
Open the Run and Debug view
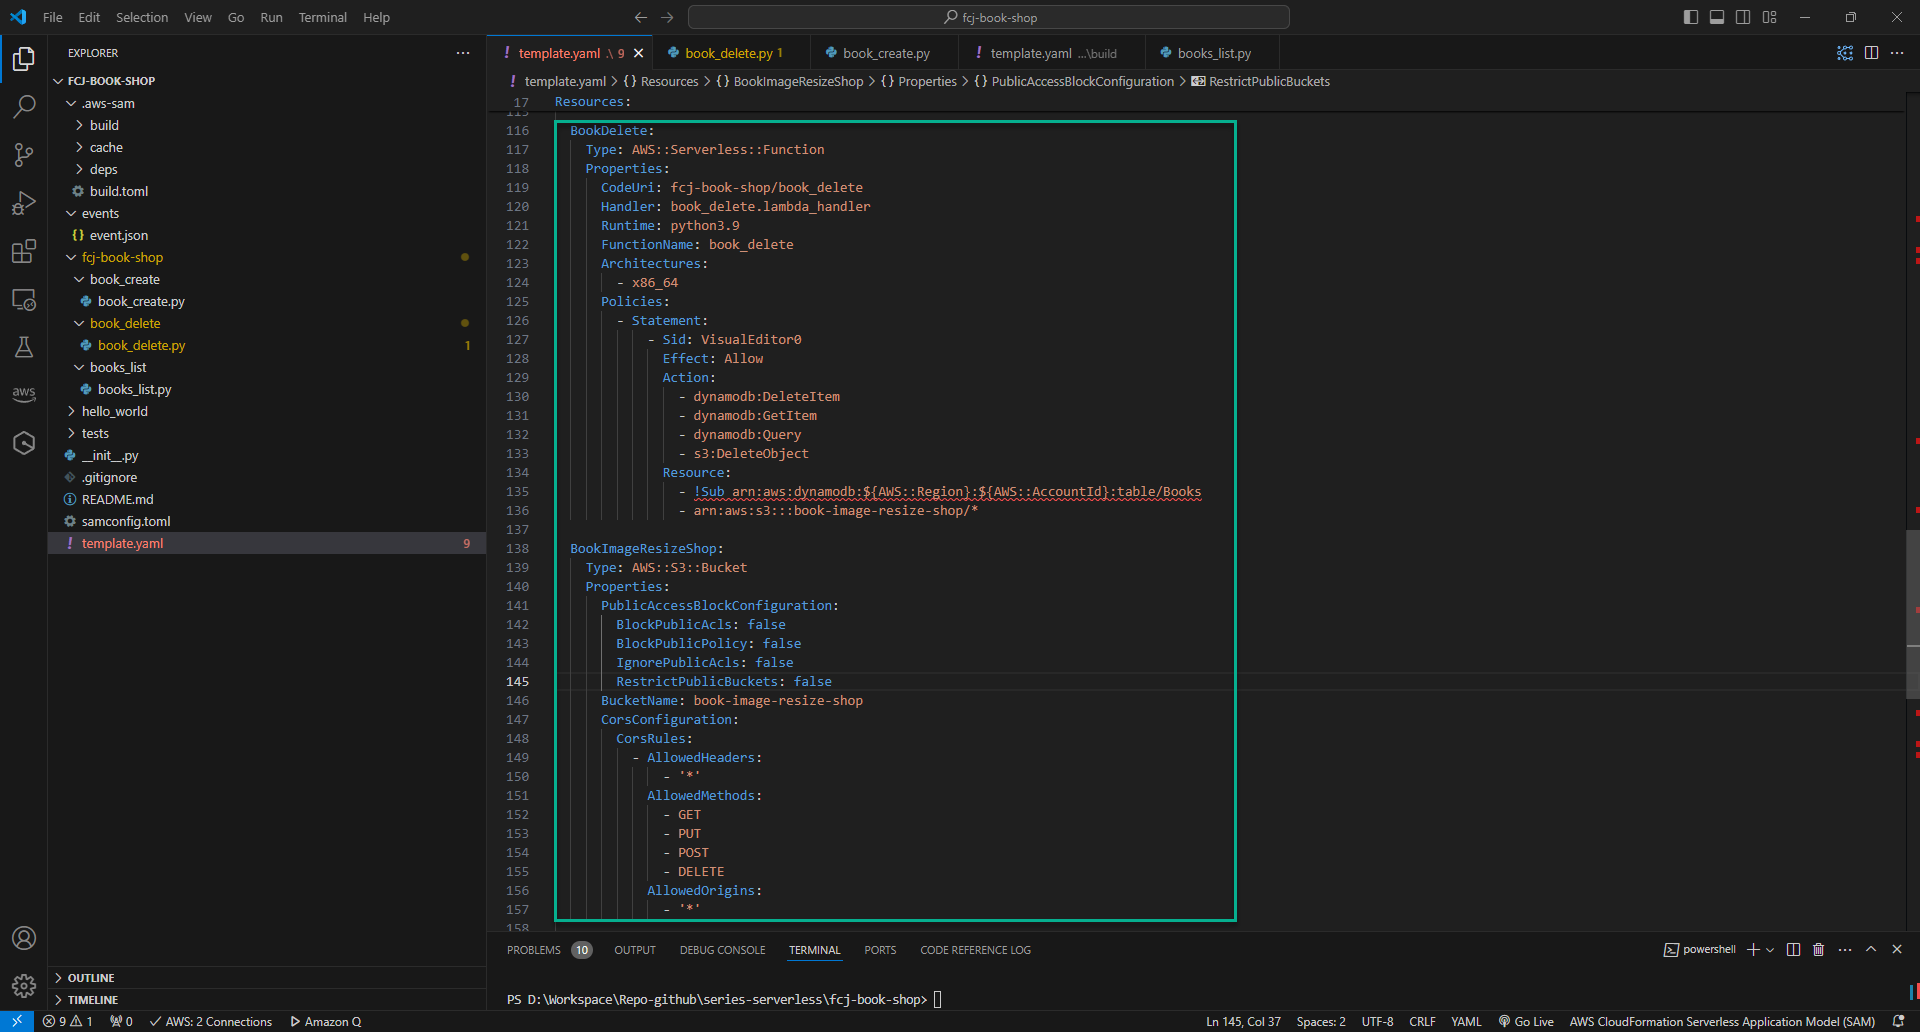(24, 203)
